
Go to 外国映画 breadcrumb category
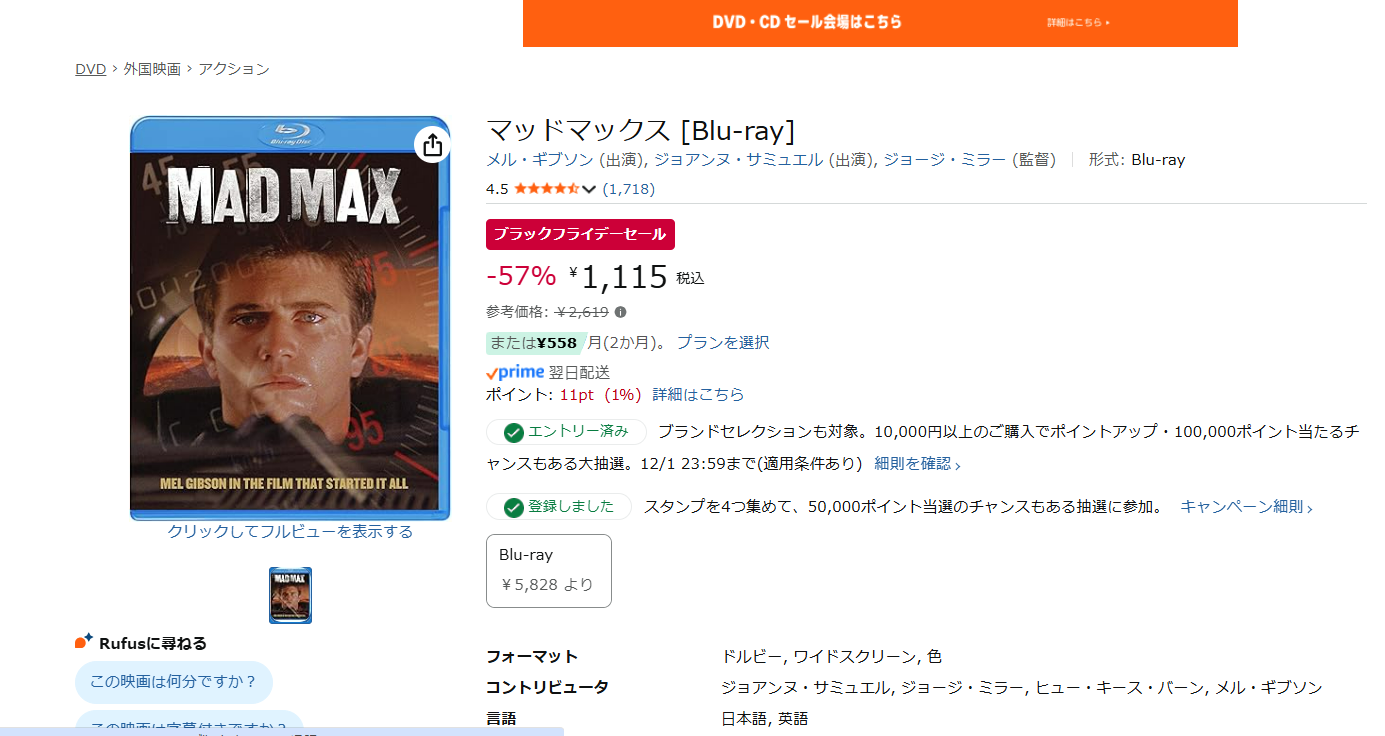(152, 69)
